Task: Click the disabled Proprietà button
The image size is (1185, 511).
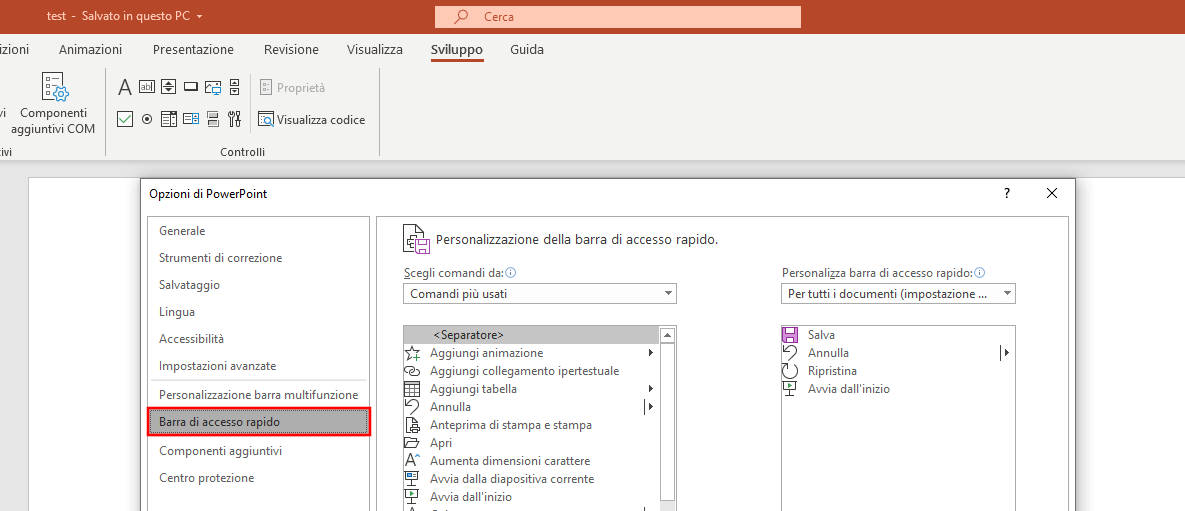Action: click(292, 88)
